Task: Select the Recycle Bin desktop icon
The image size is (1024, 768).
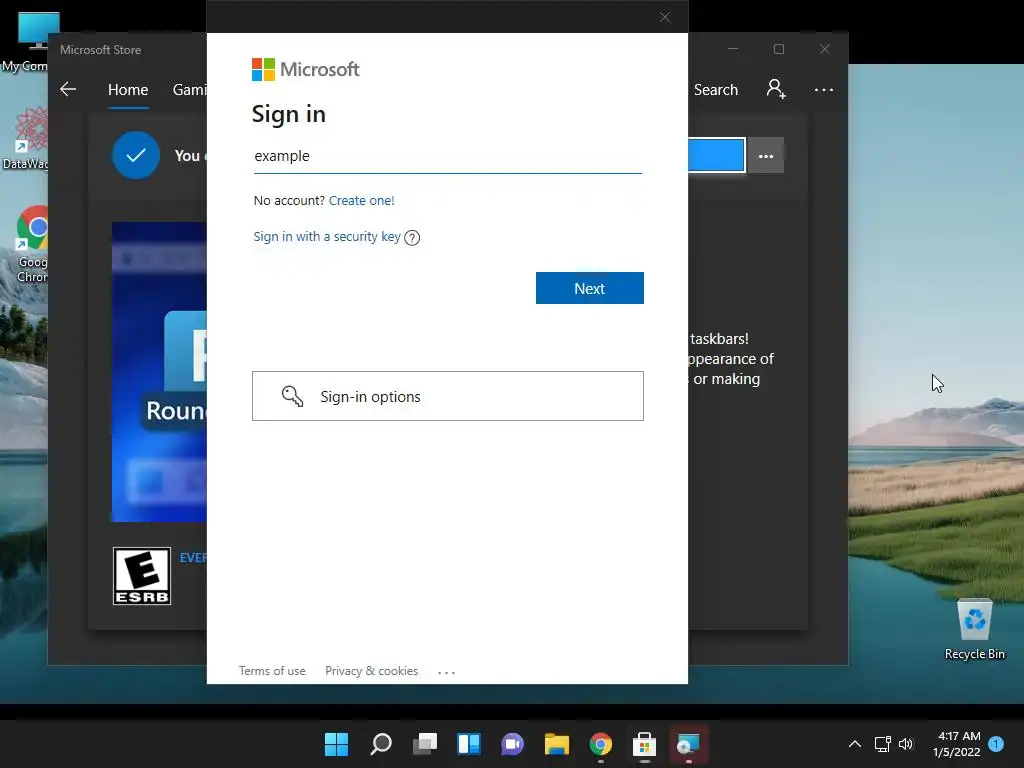Action: point(974,630)
